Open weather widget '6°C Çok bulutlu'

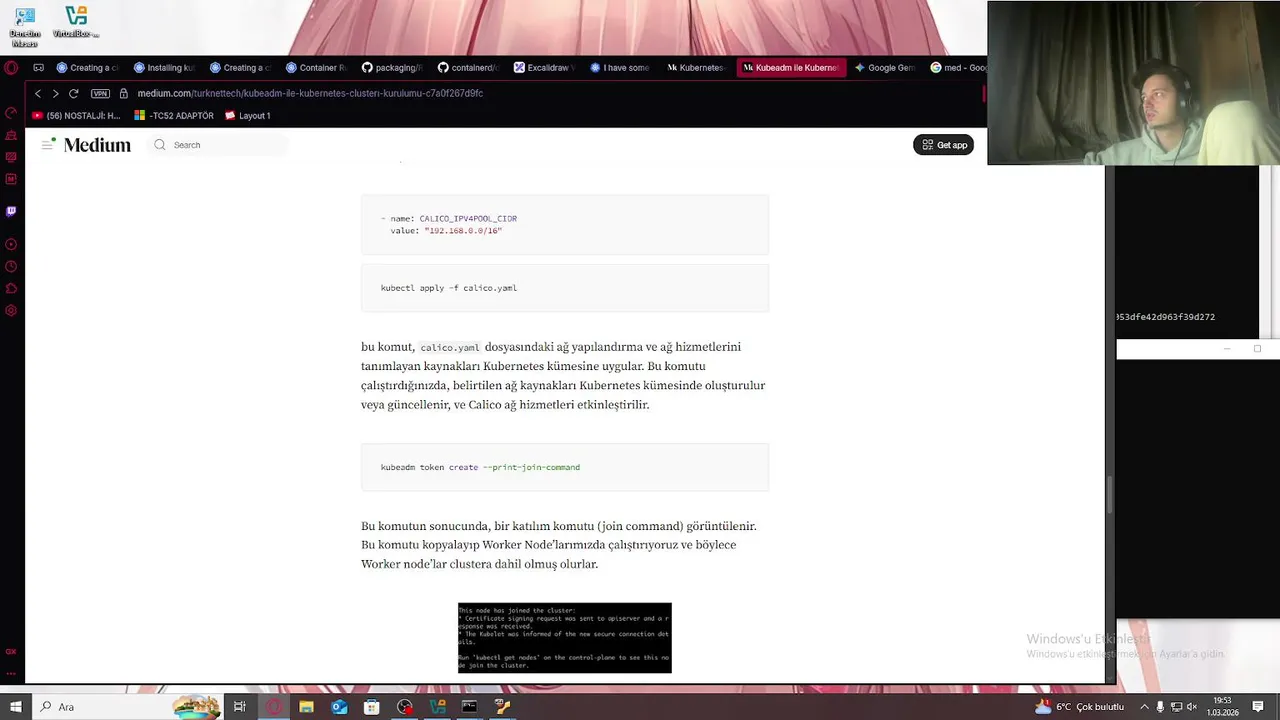pyautogui.click(x=1081, y=707)
